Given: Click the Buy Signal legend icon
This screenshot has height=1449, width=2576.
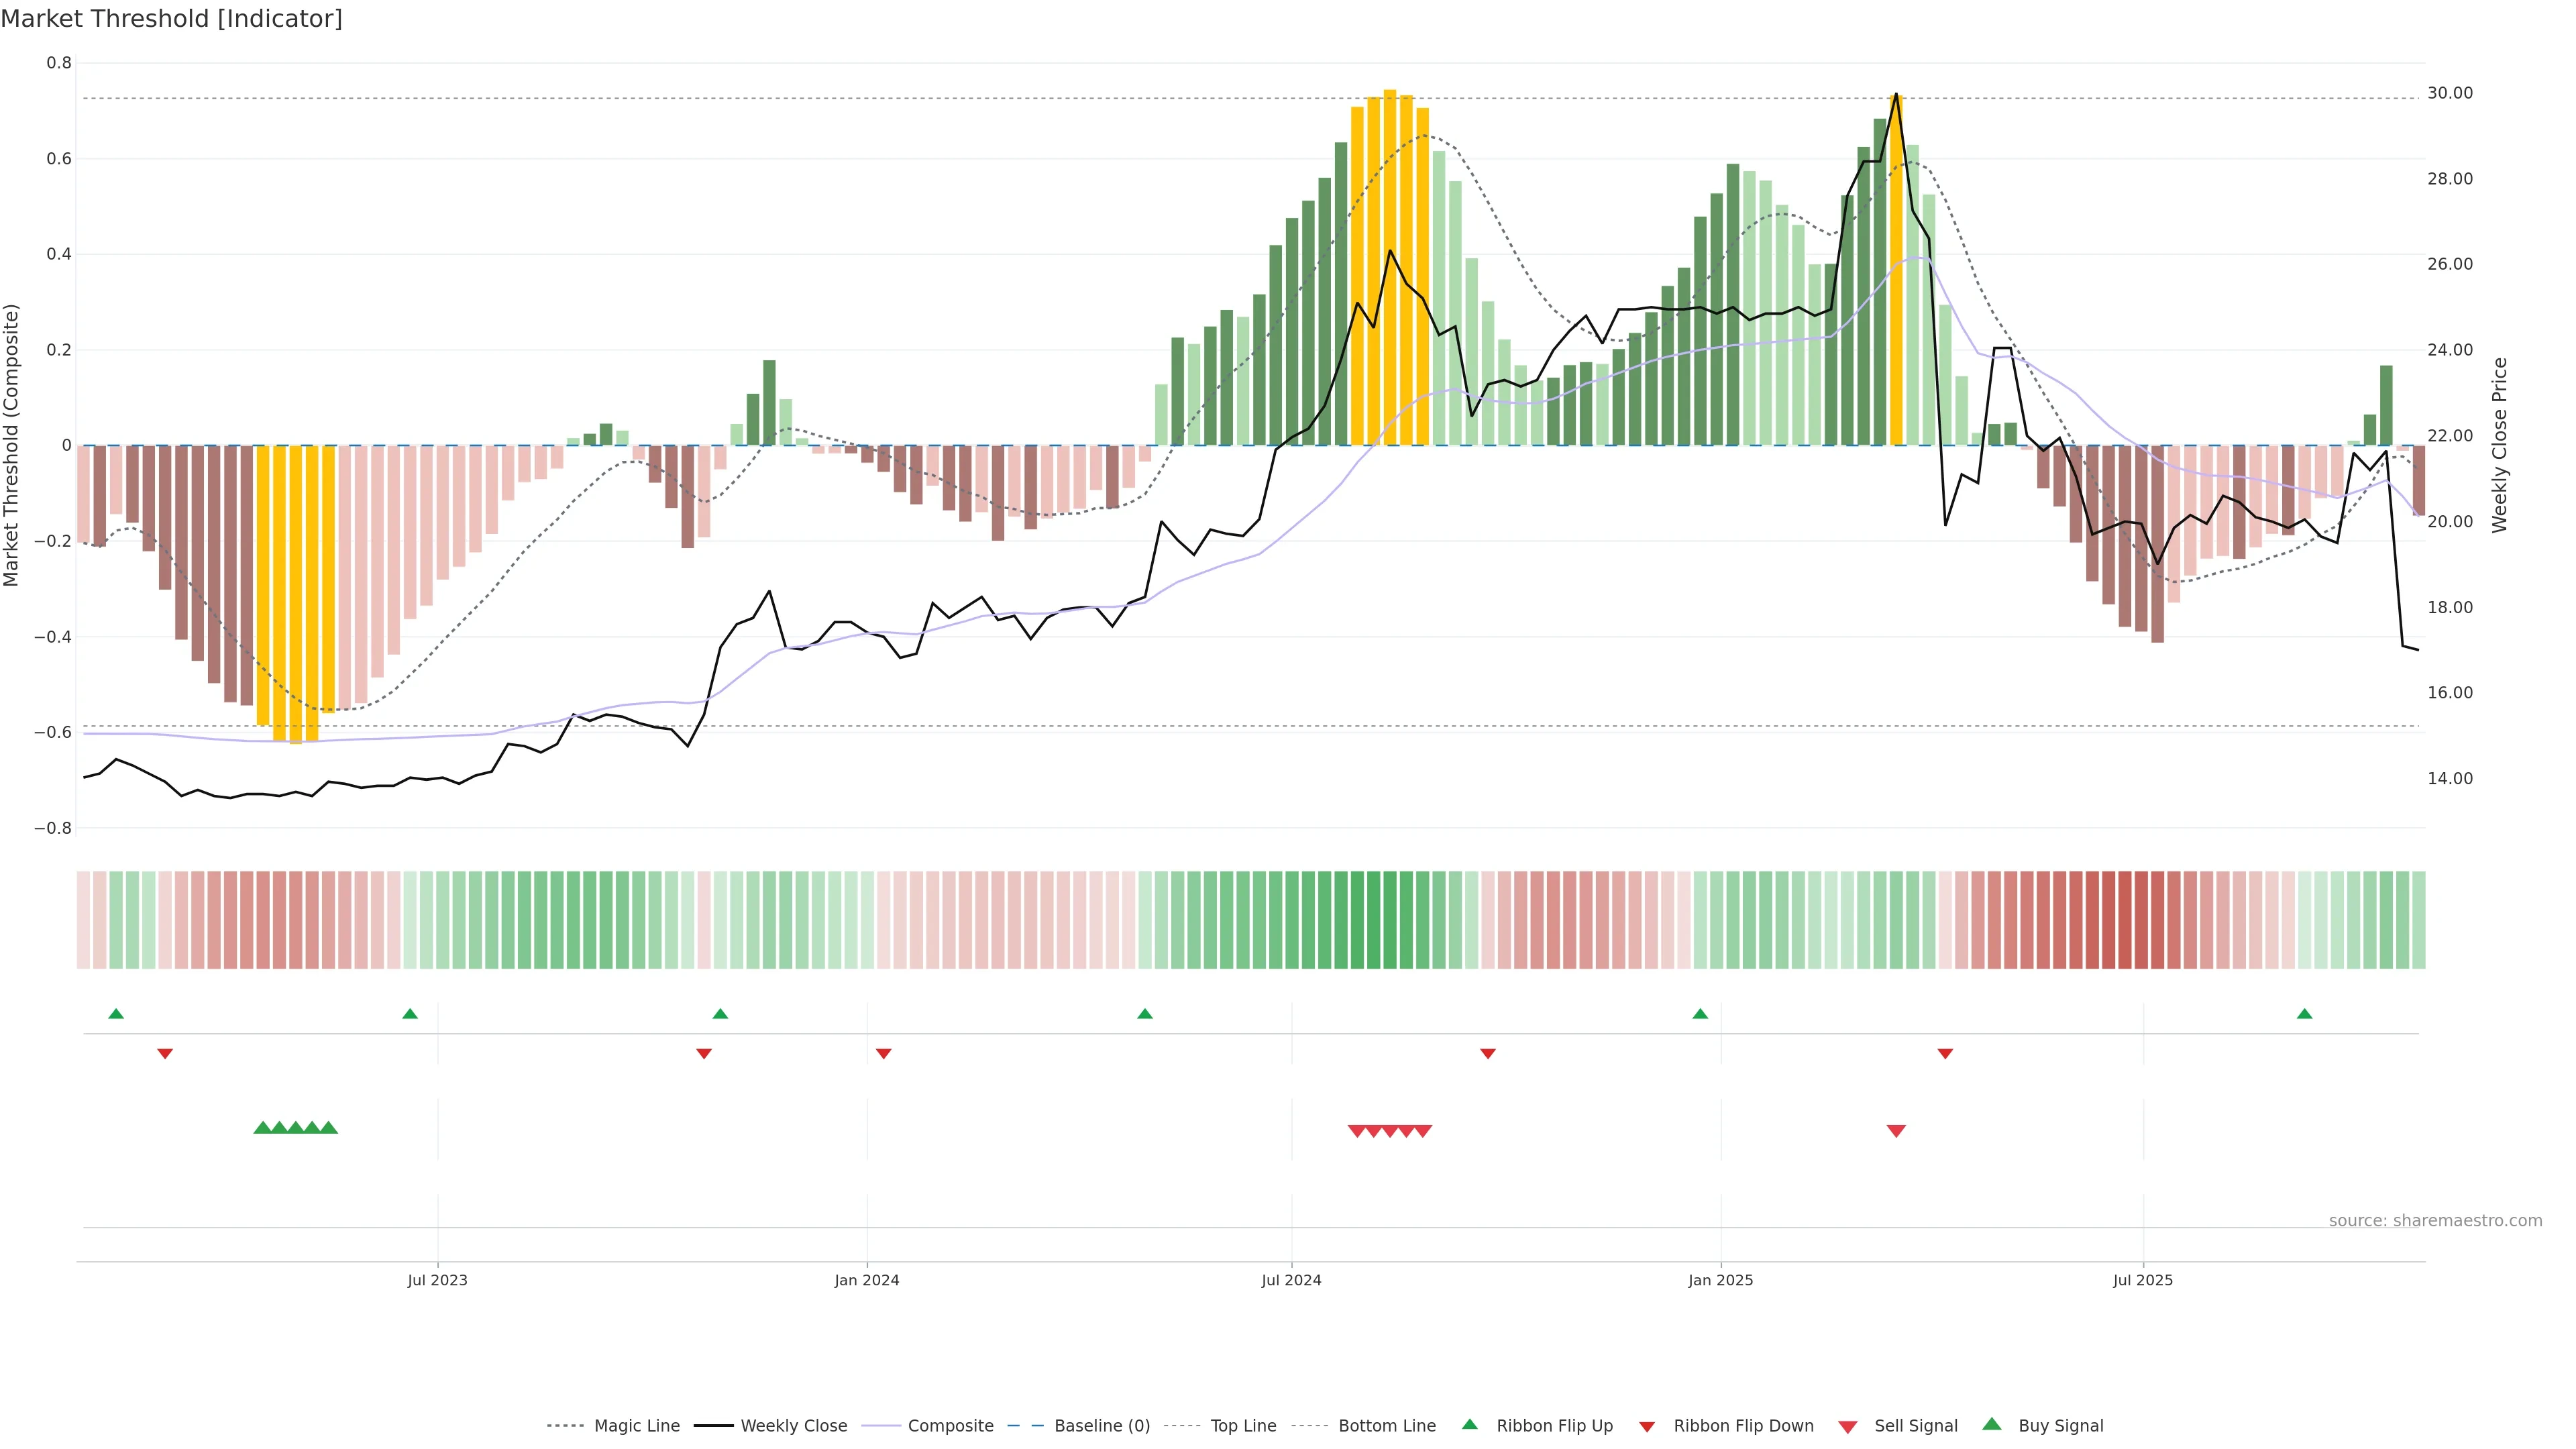Looking at the screenshot, I should tap(1992, 1424).
